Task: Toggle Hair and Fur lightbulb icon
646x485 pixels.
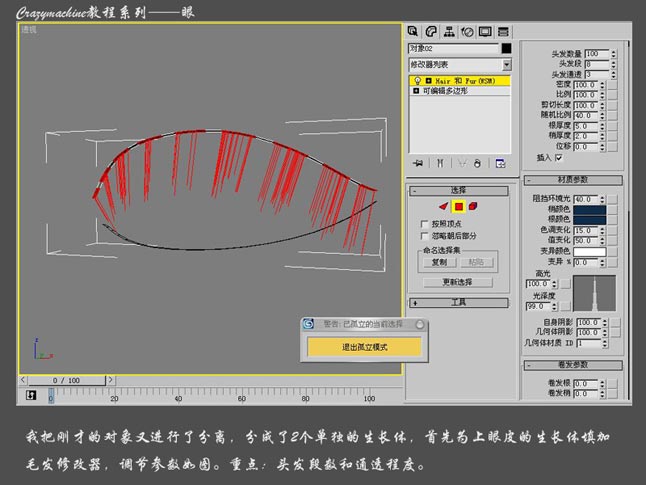Action: tap(417, 81)
